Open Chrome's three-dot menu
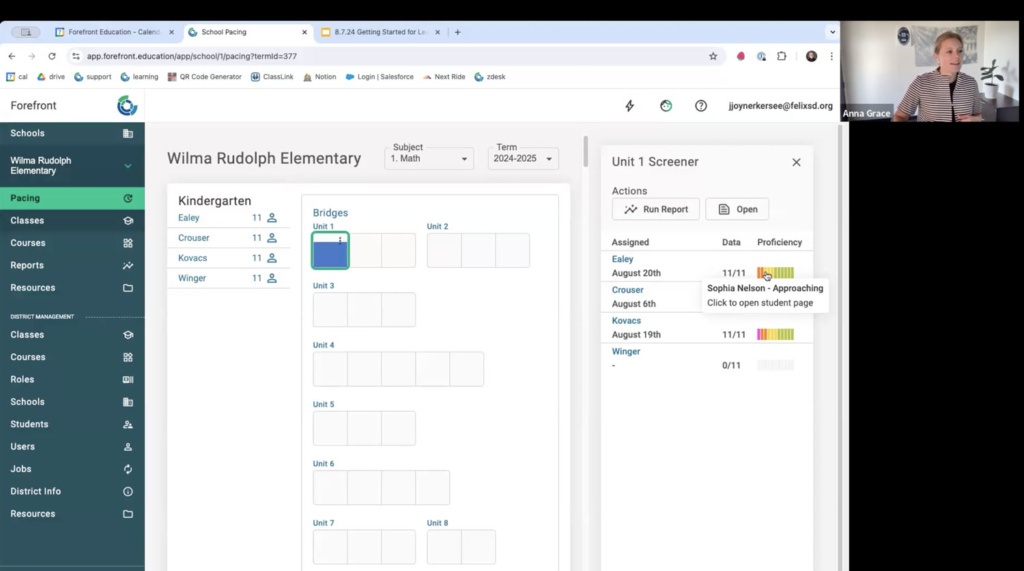1024x571 pixels. [831, 56]
